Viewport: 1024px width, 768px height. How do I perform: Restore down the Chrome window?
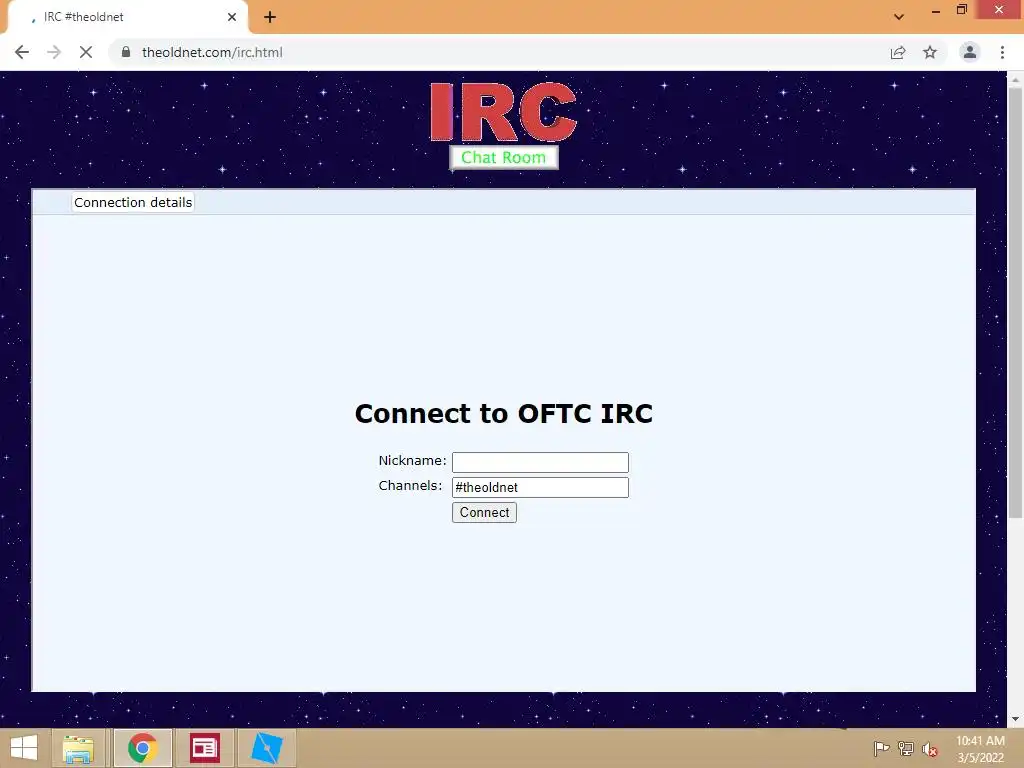click(961, 10)
